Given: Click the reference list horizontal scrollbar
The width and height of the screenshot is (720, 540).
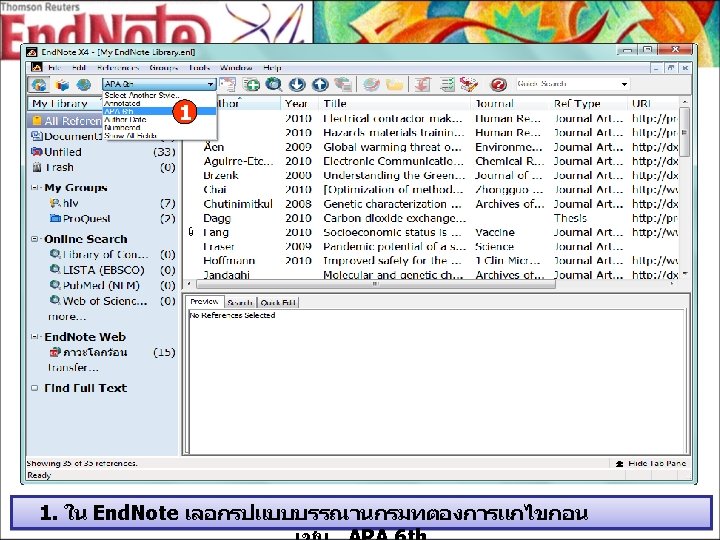Looking at the screenshot, I should [374, 284].
